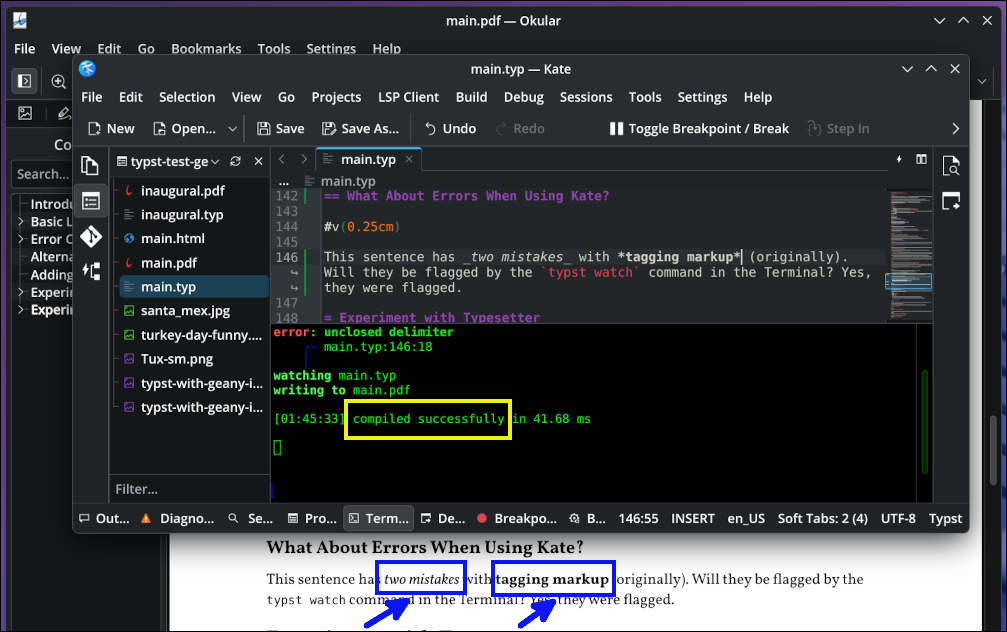Viewport: 1007px width, 632px height.
Task: Open the Projects menu in Kate
Action: 337,97
